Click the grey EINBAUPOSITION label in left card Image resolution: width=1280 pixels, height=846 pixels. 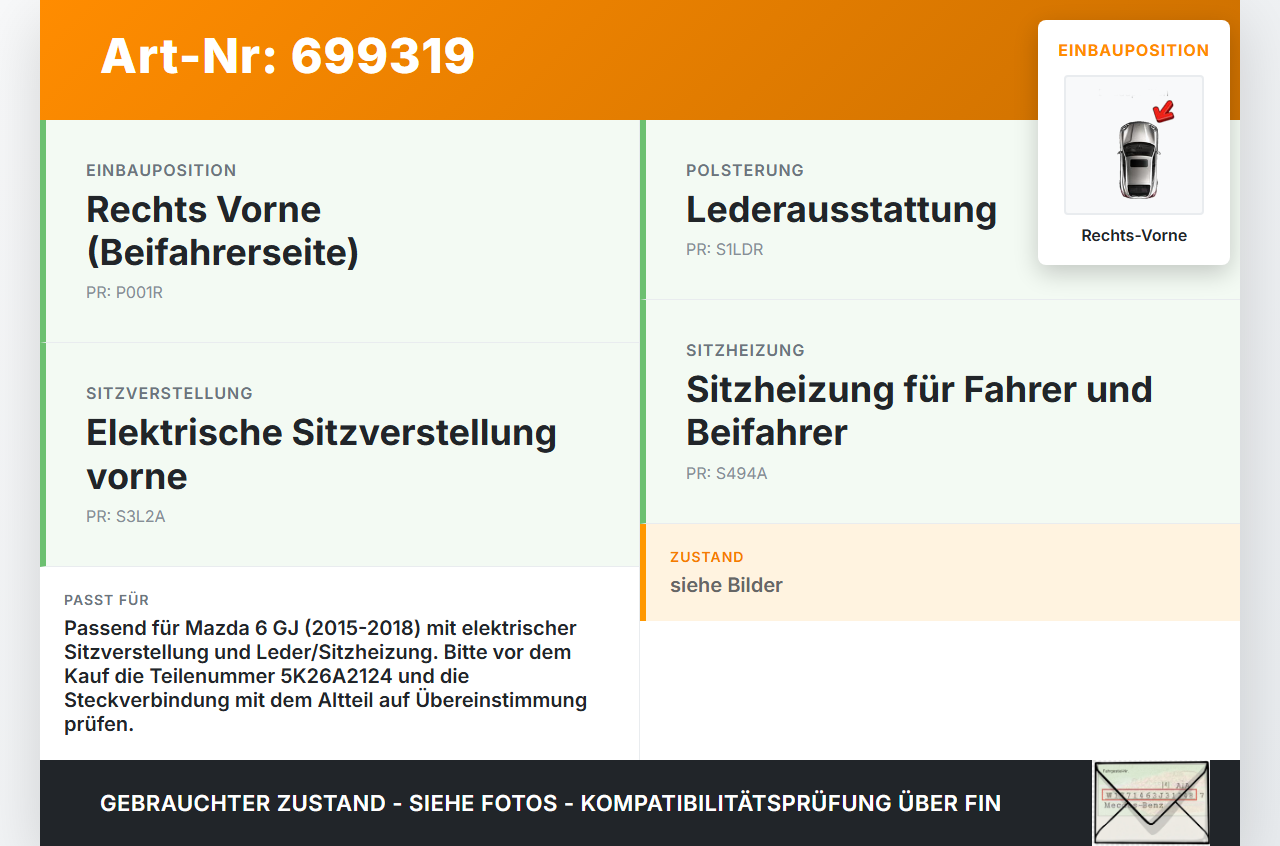[x=161, y=170]
